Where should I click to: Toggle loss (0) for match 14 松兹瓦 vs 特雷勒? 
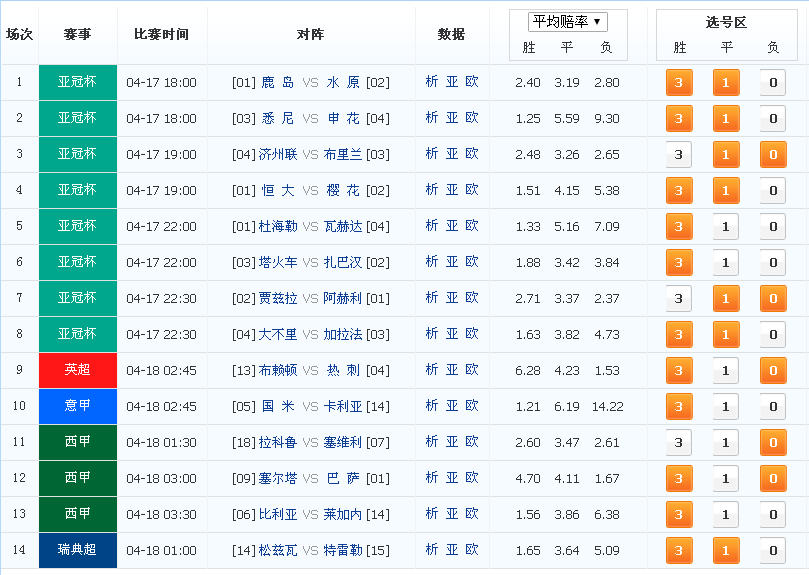[x=773, y=550]
